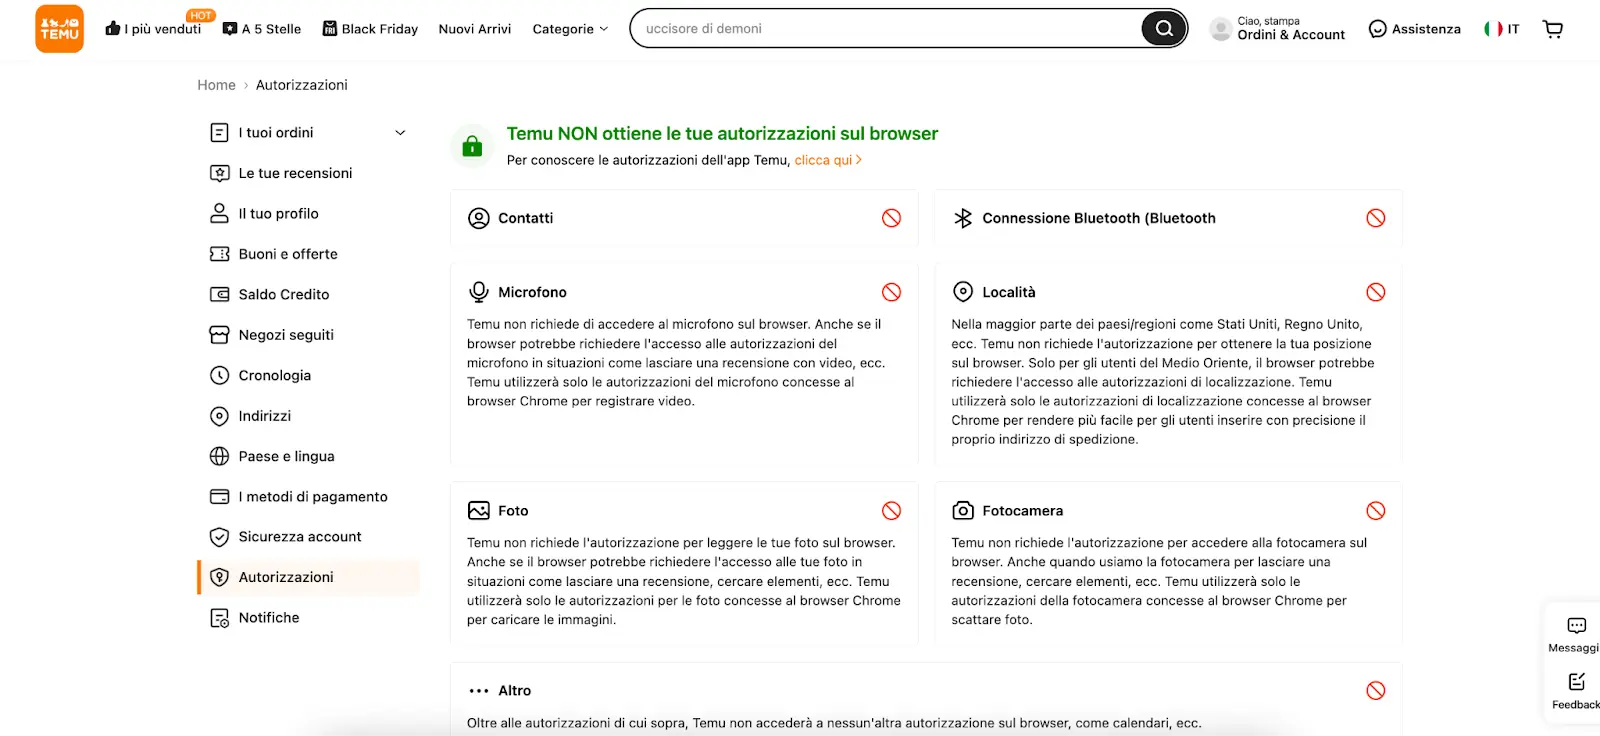1600x736 pixels.
Task: Click the Fotocamera camera icon
Action: pos(963,510)
